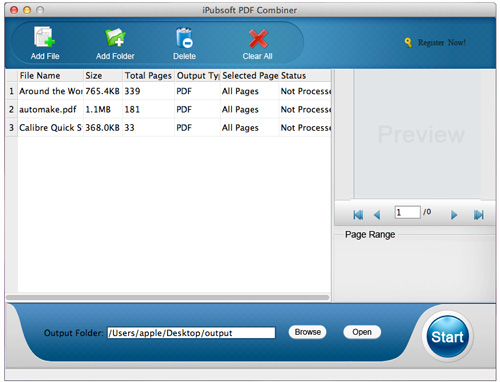The width and height of the screenshot is (500, 382).
Task: Click the 368.0KB size cell
Action: coord(103,128)
